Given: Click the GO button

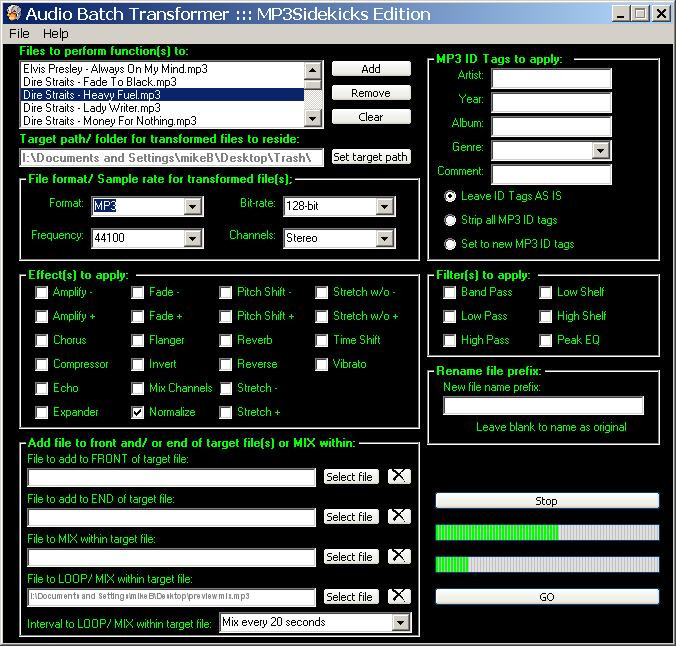Looking at the screenshot, I should pyautogui.click(x=547, y=597).
